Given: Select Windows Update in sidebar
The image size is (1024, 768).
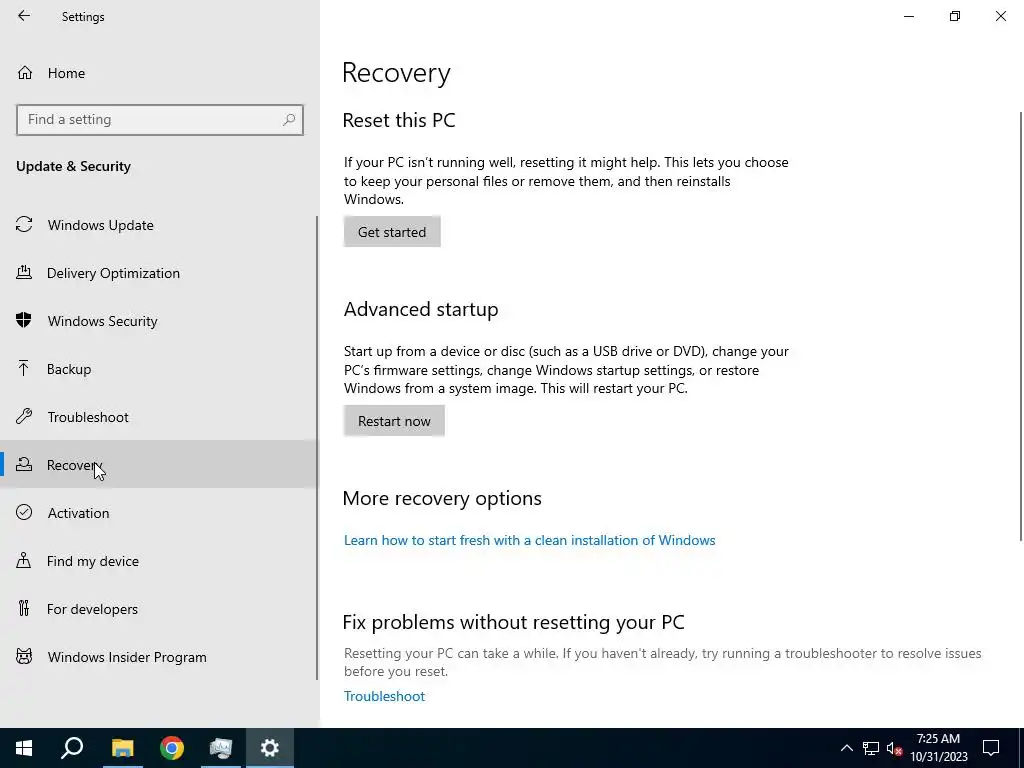Looking at the screenshot, I should coord(158,225).
